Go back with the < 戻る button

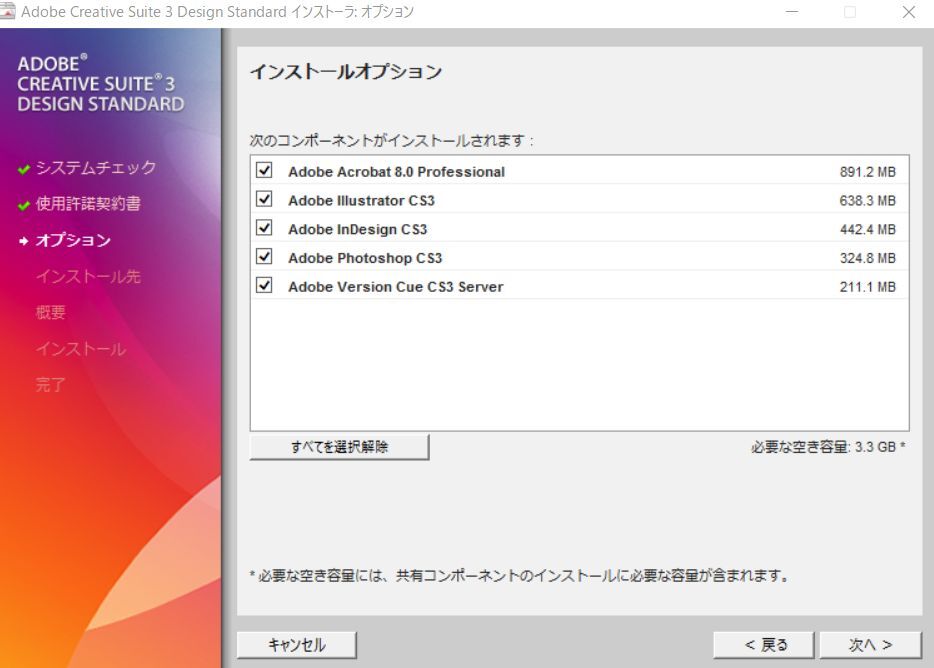[x=764, y=645]
